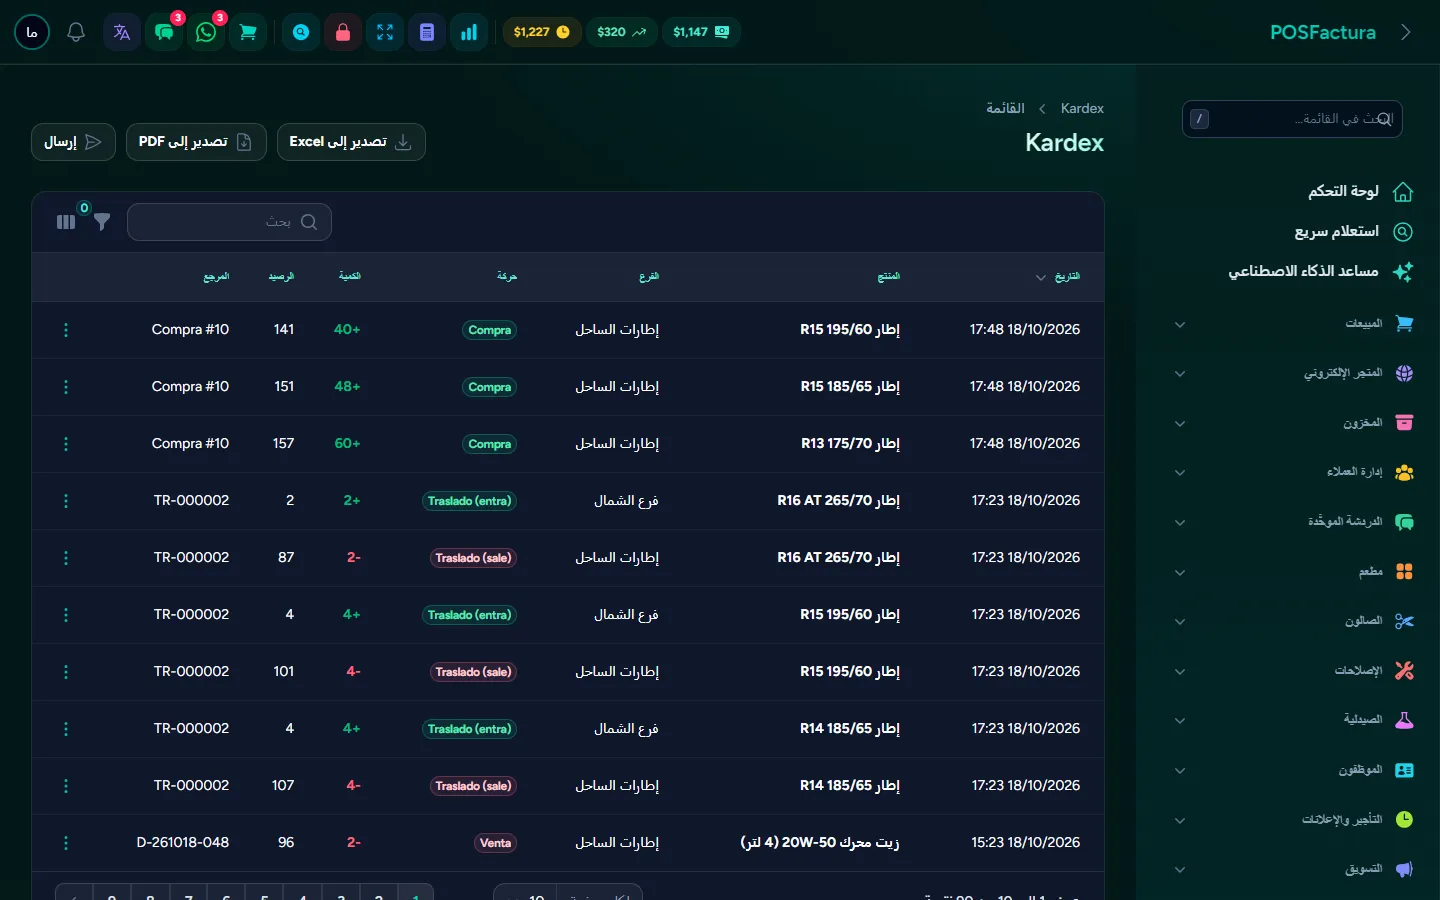The width and height of the screenshot is (1440, 900).
Task: Open the language translation icon
Action: (x=122, y=32)
